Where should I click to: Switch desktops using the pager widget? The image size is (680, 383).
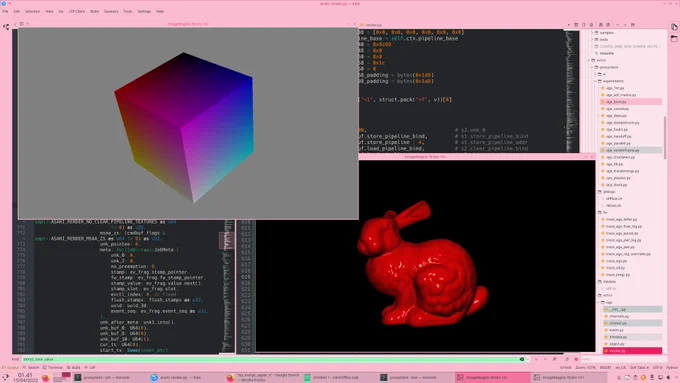pos(62,377)
